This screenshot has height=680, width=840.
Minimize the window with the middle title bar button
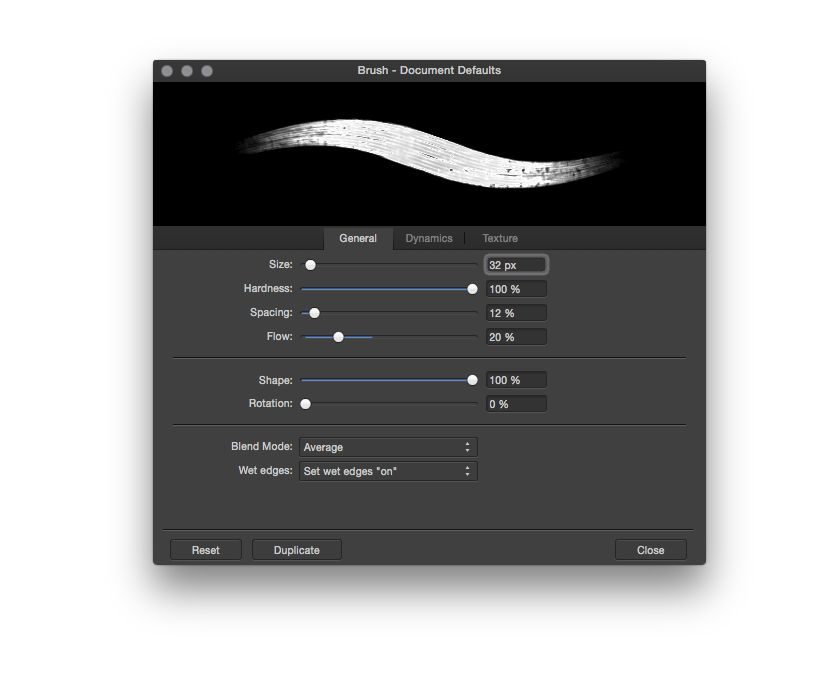point(187,71)
